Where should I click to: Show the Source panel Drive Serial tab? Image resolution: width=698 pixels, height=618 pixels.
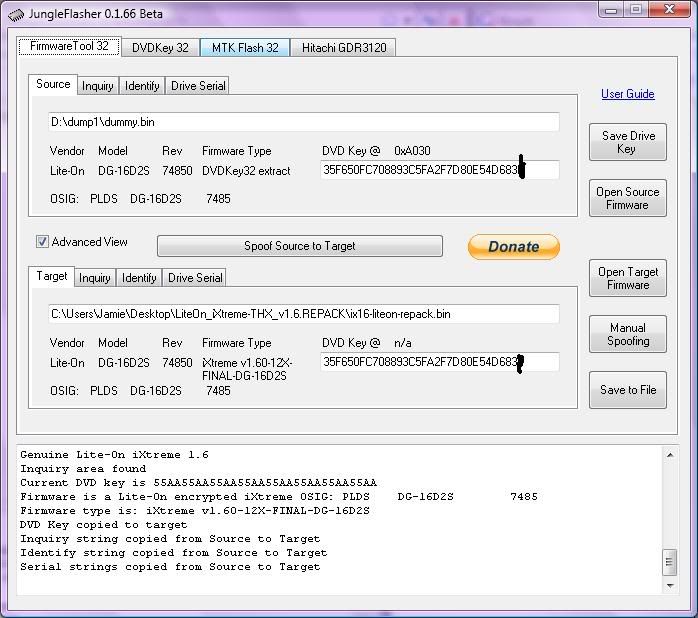pyautogui.click(x=198, y=86)
